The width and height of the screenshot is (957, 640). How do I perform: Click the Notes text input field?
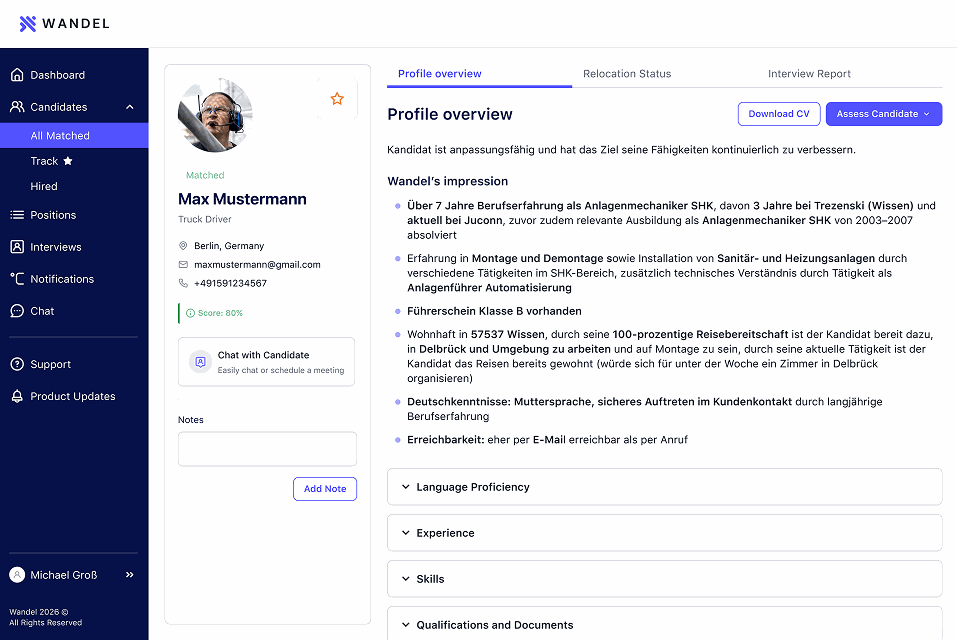click(267, 449)
